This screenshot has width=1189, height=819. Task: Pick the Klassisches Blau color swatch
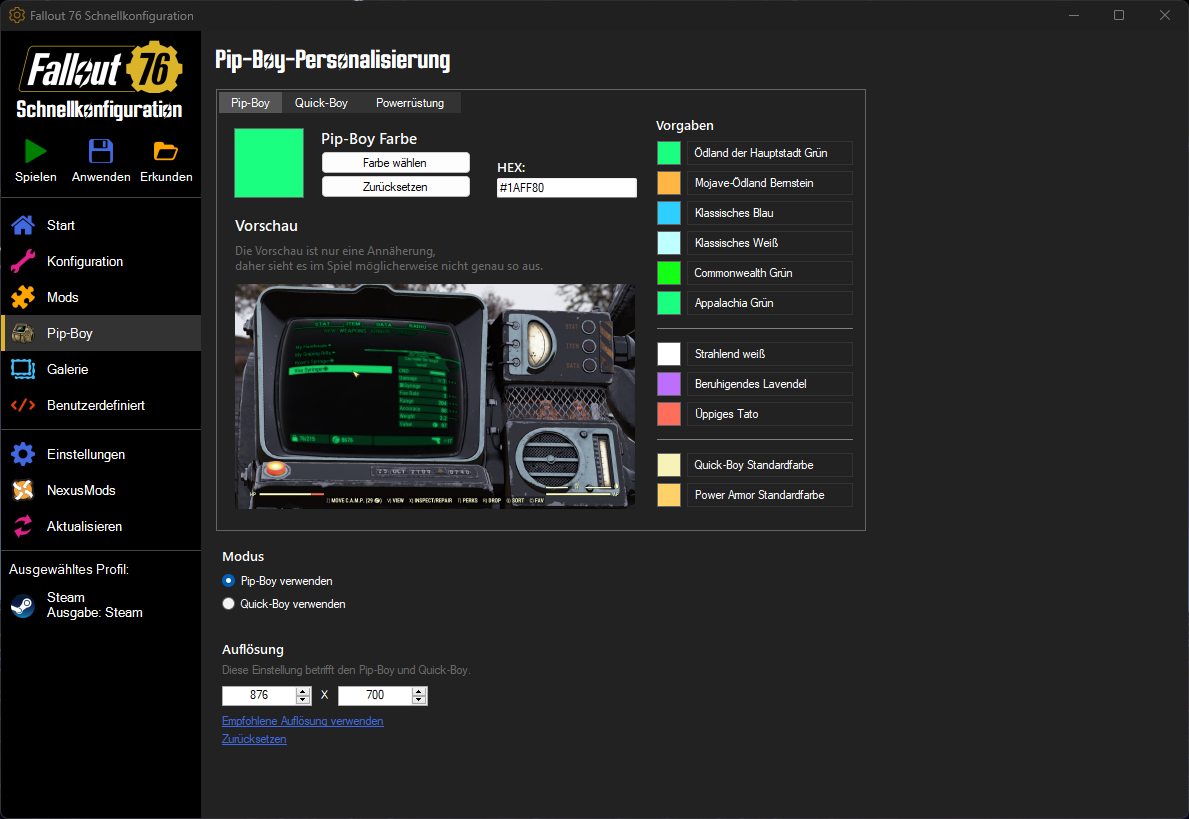tap(669, 213)
